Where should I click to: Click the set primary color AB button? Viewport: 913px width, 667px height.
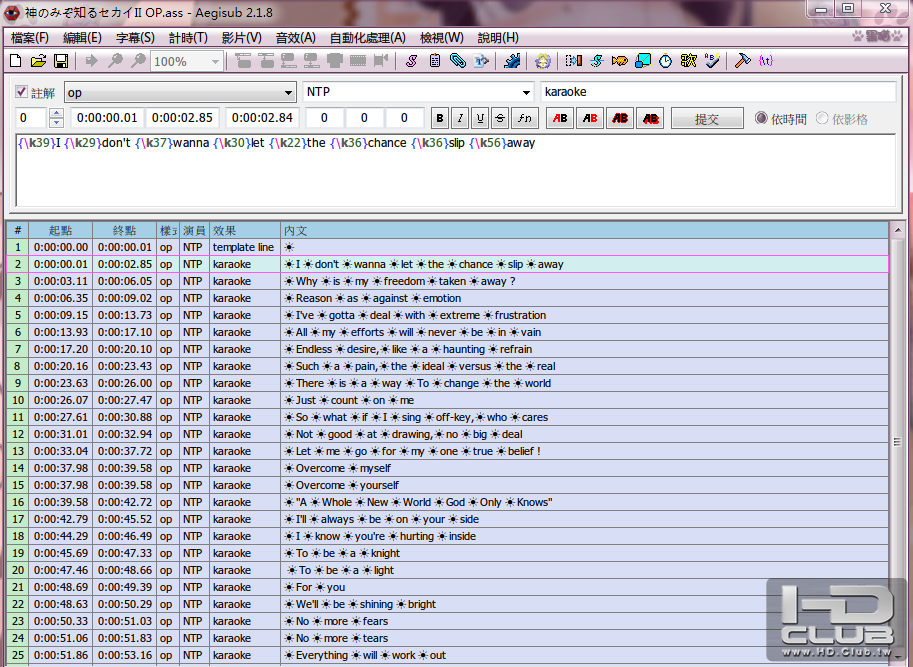(560, 119)
